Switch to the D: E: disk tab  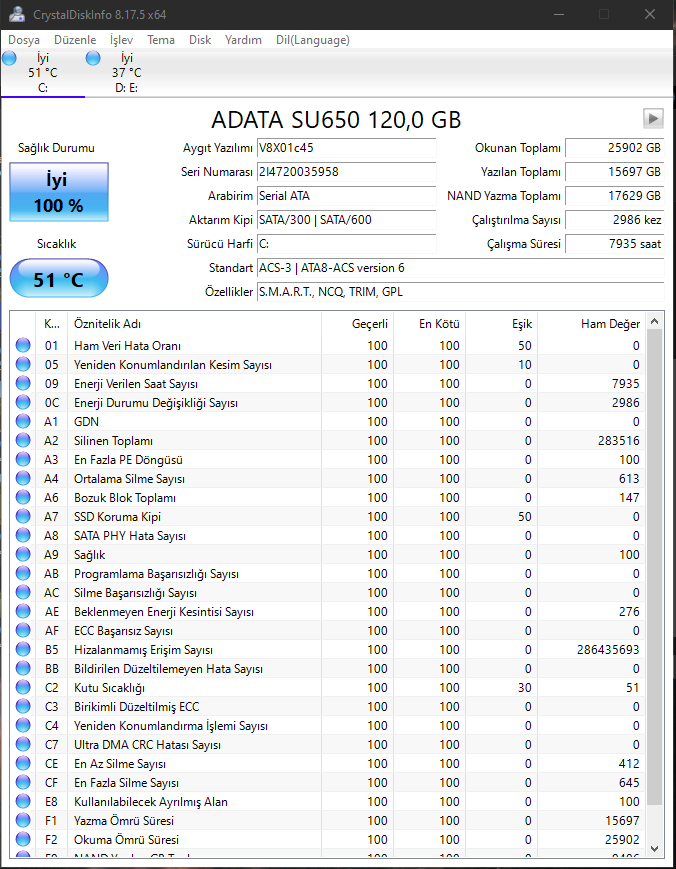[x=126, y=73]
